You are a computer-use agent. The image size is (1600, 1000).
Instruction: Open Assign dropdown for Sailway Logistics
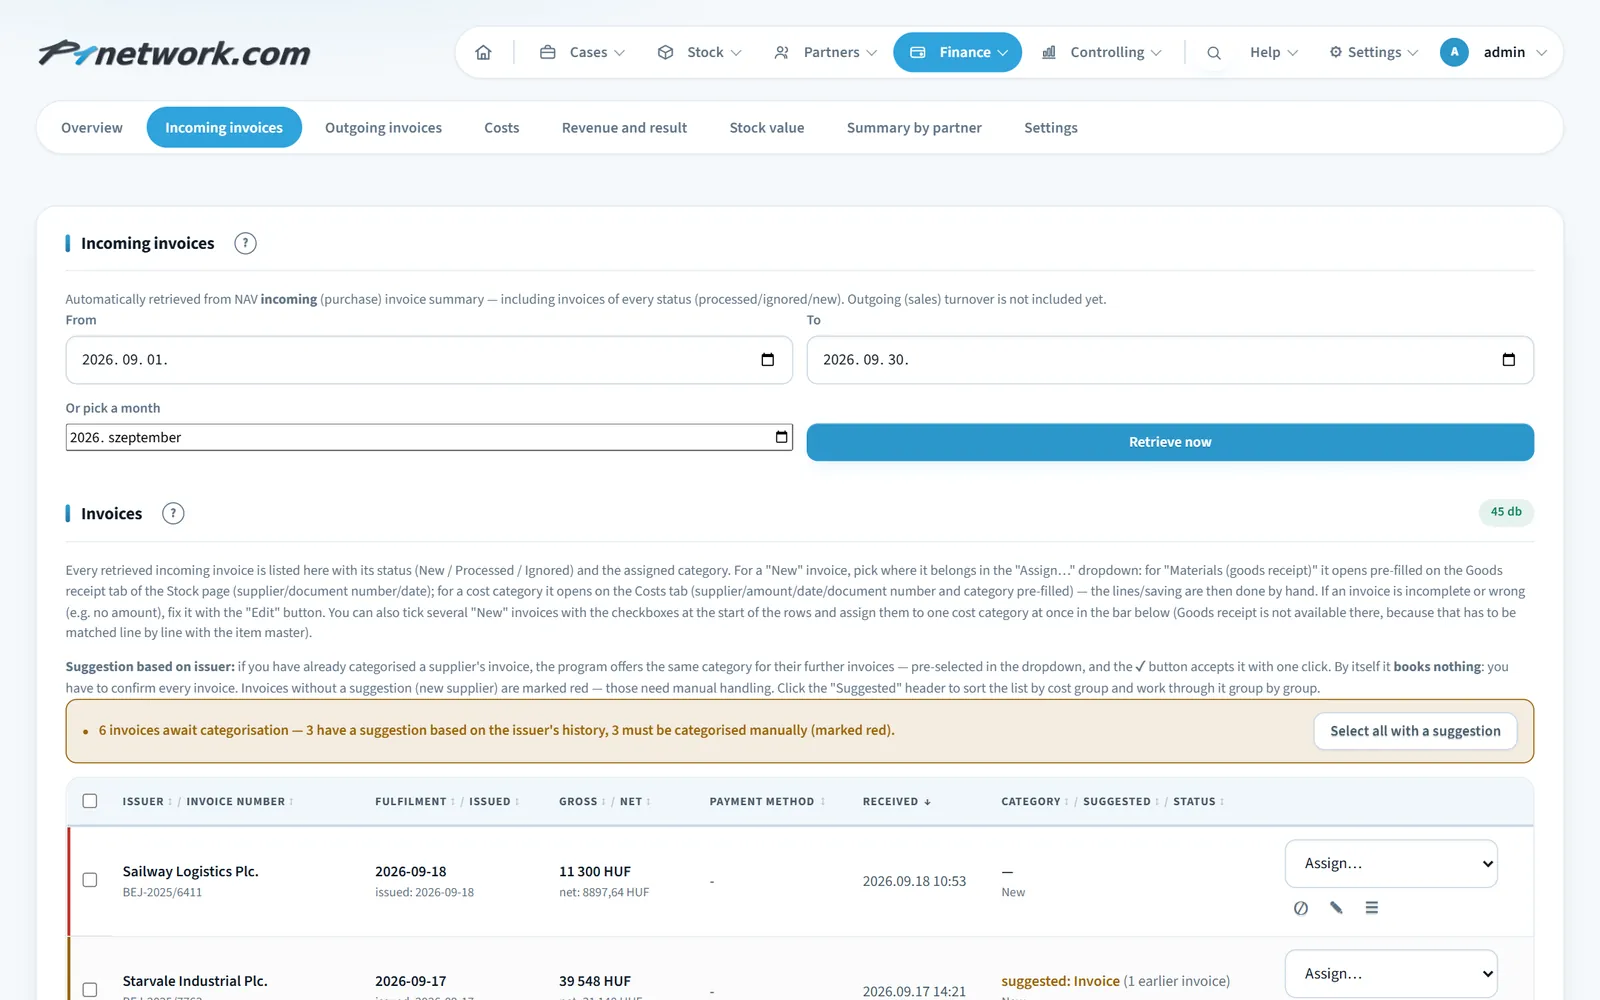click(1391, 864)
